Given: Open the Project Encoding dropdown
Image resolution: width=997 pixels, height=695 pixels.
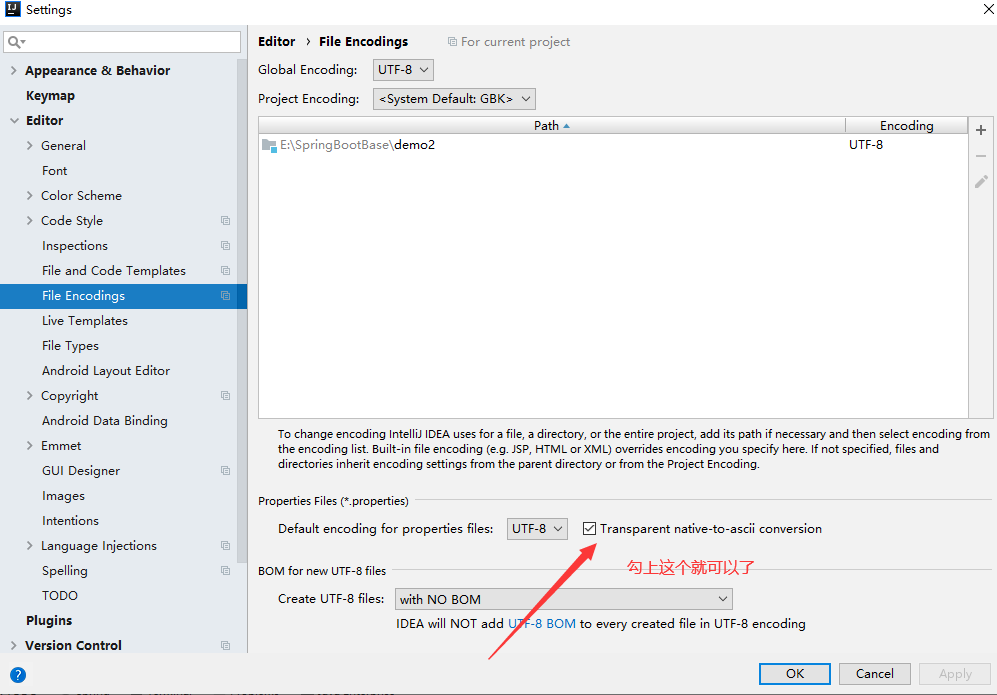Looking at the screenshot, I should coord(454,99).
